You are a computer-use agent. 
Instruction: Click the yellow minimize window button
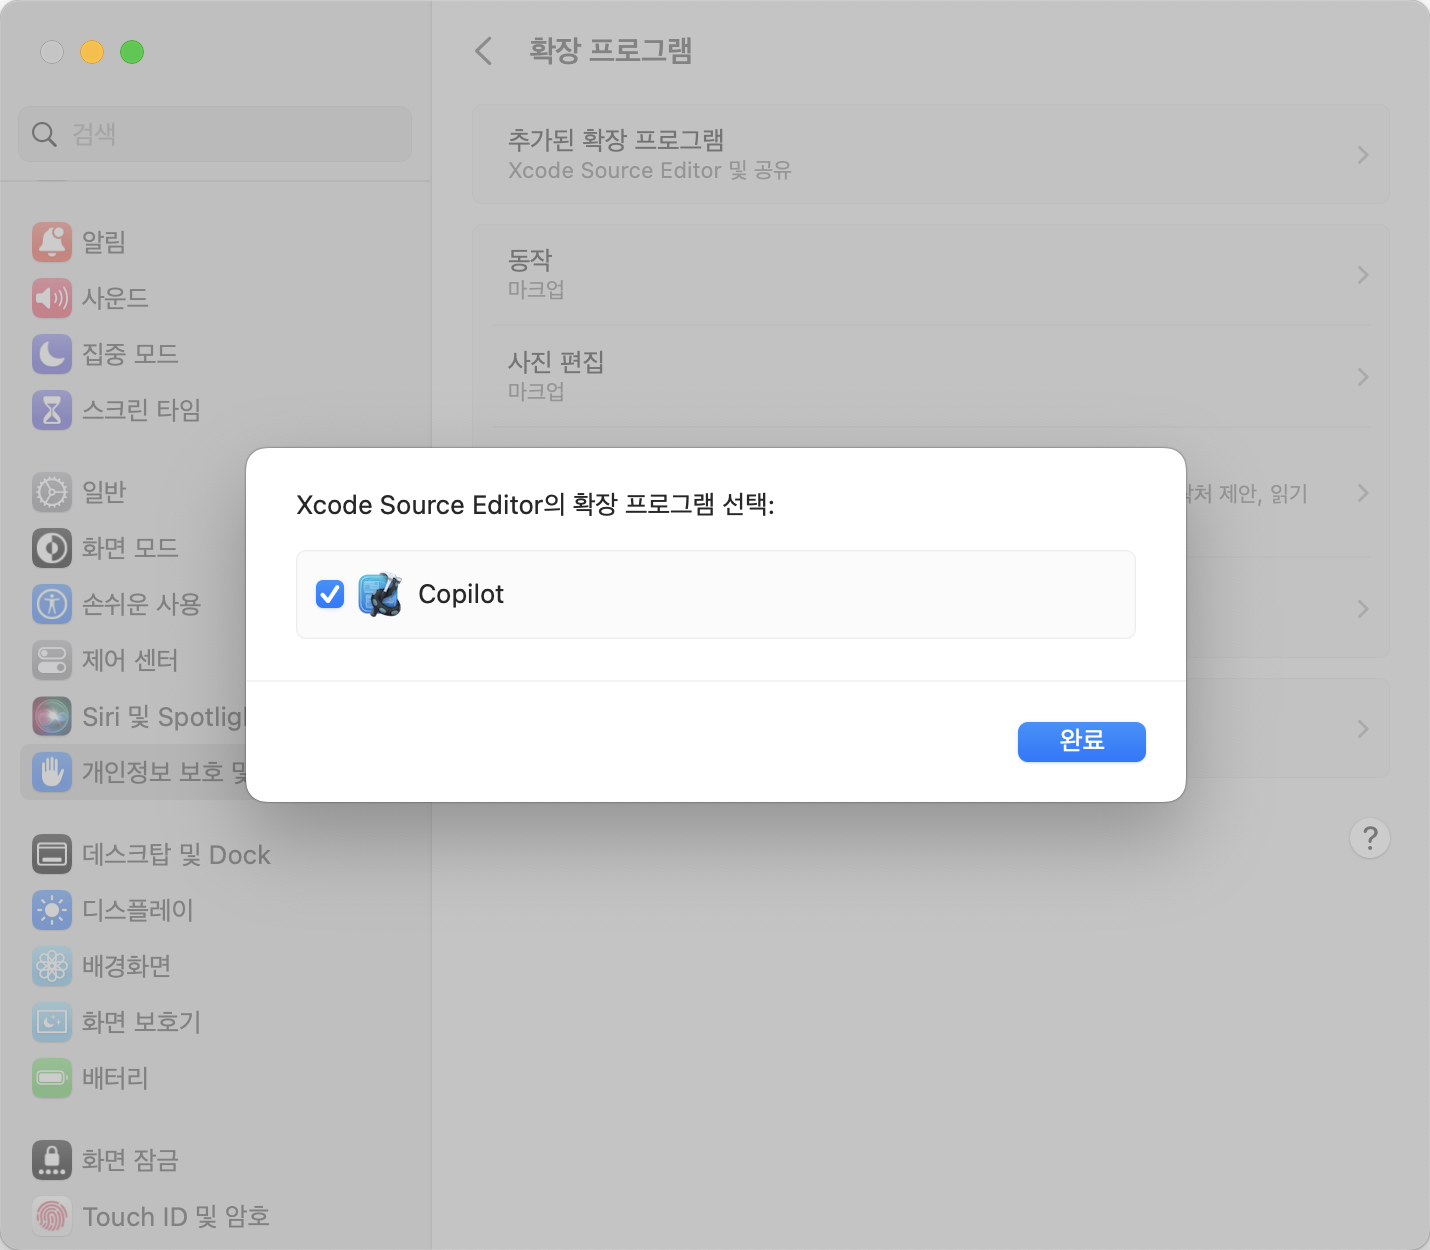[92, 52]
